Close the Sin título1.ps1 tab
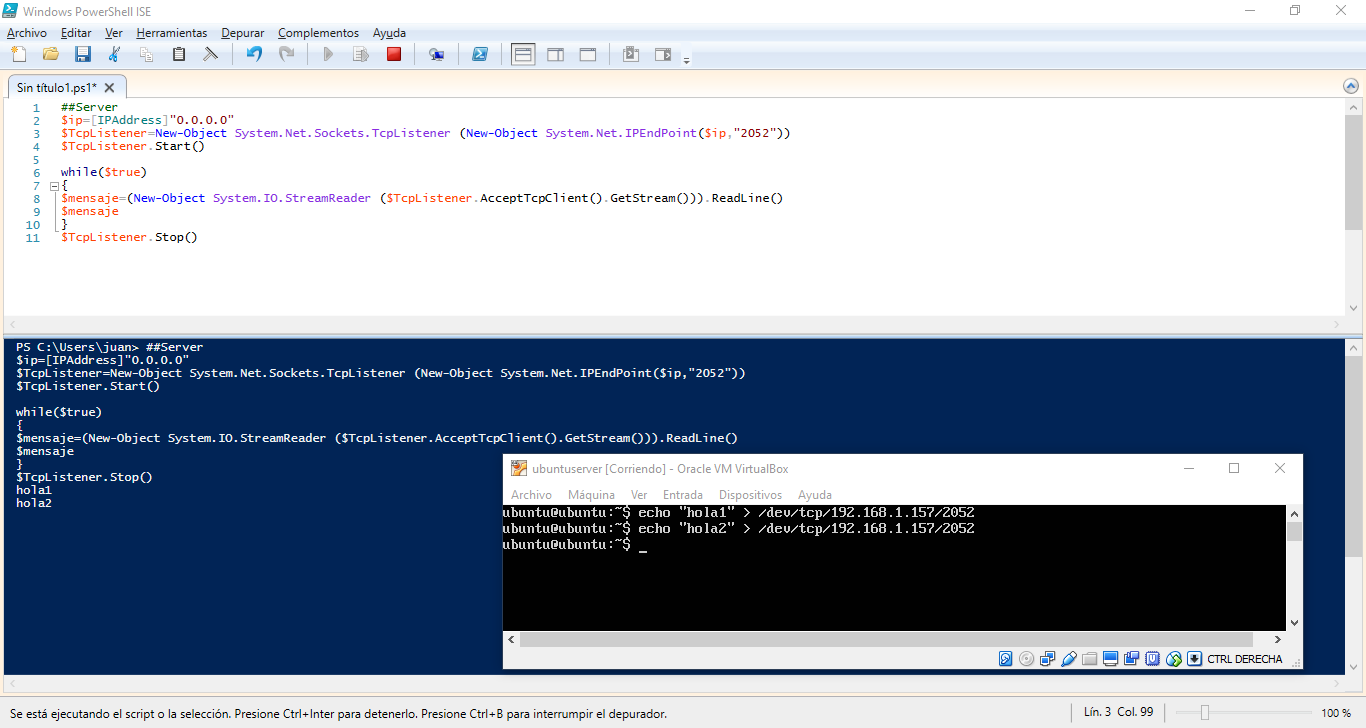 coord(111,87)
